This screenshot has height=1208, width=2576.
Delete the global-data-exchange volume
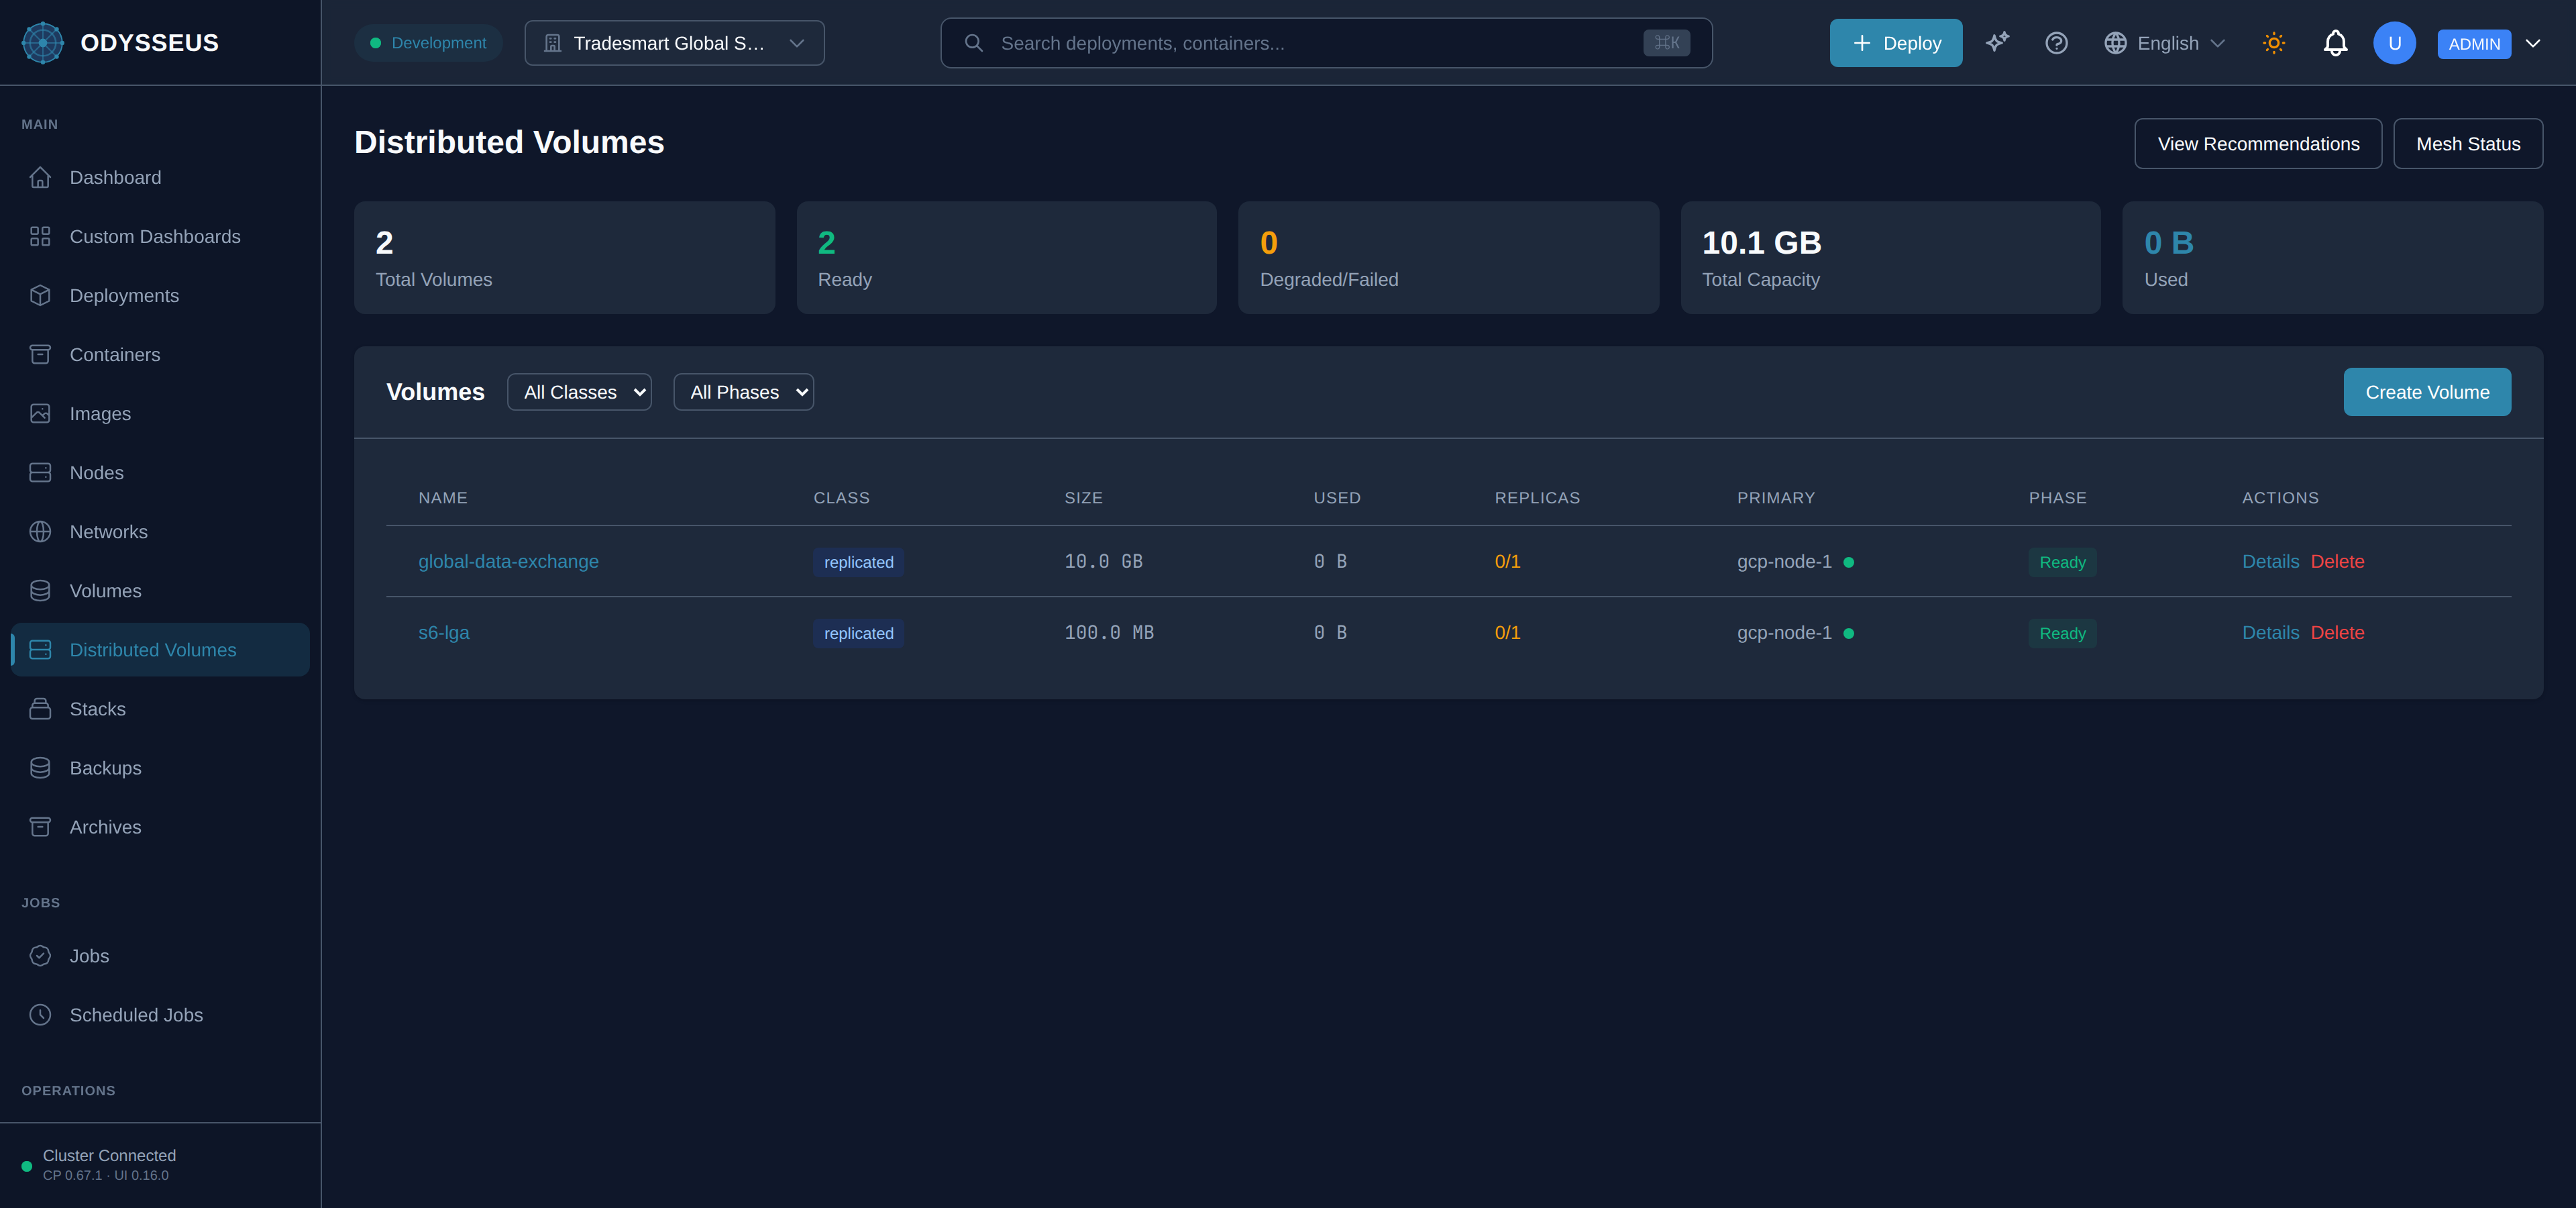coord(2337,561)
